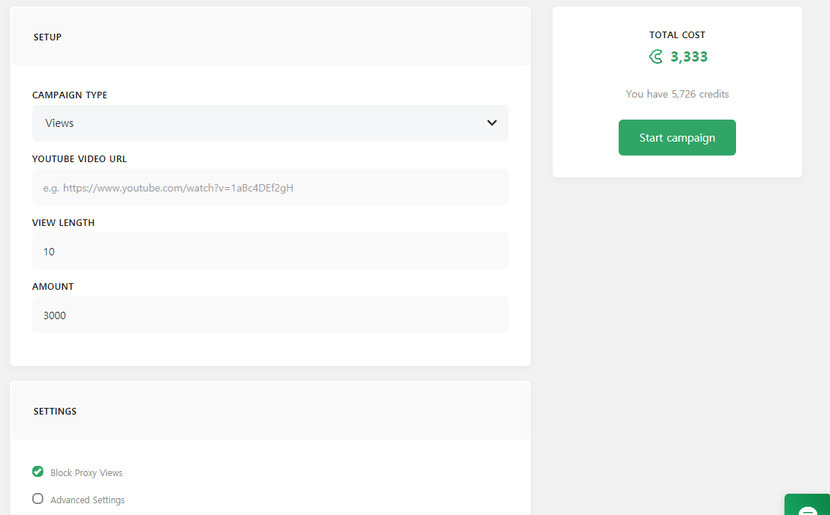Expand the Campaign Type chevron arrow
Viewport: 830px width, 515px height.
click(x=492, y=123)
